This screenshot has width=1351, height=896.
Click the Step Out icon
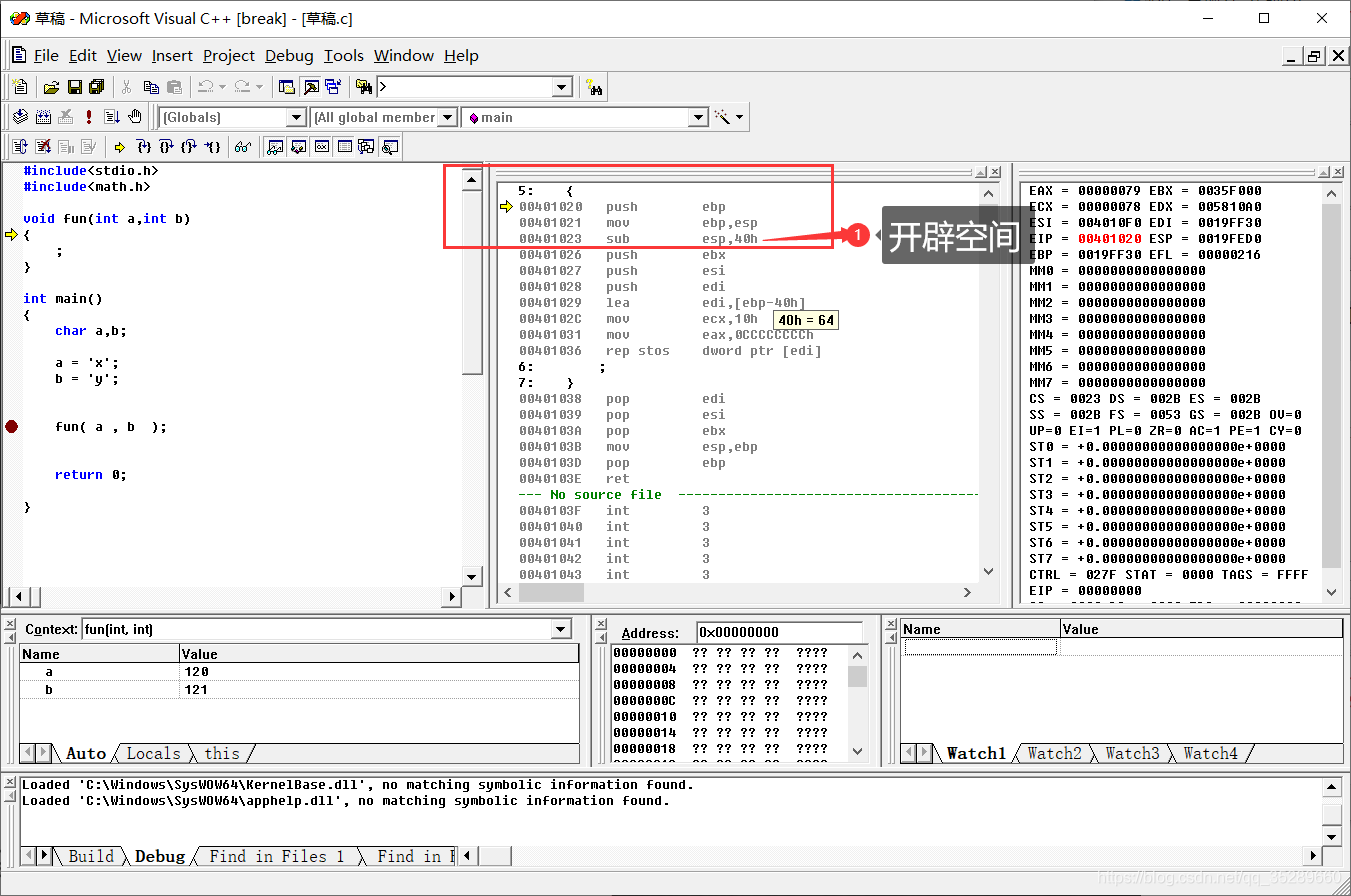(189, 146)
